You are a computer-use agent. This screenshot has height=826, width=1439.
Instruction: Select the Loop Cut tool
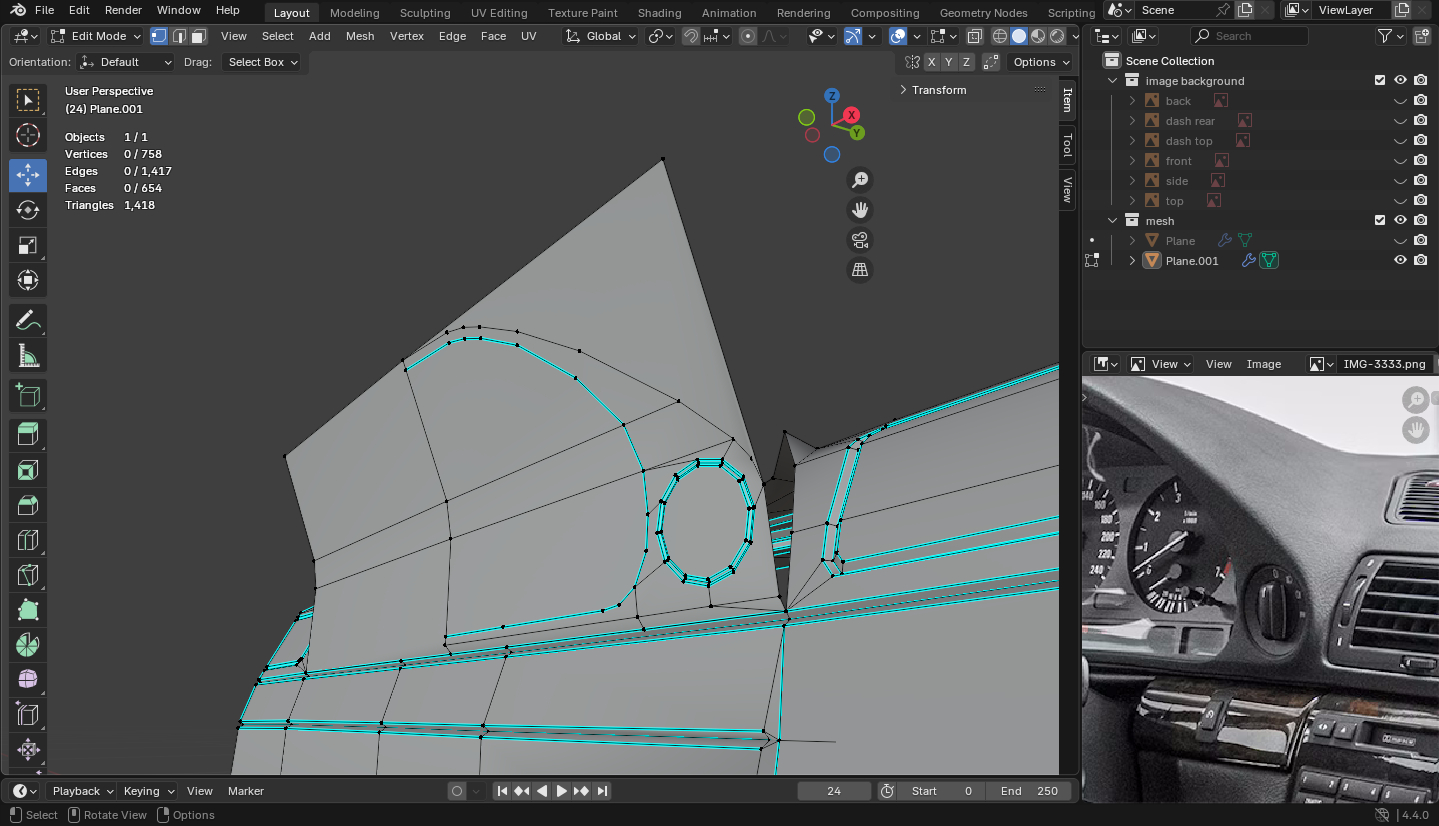point(28,540)
